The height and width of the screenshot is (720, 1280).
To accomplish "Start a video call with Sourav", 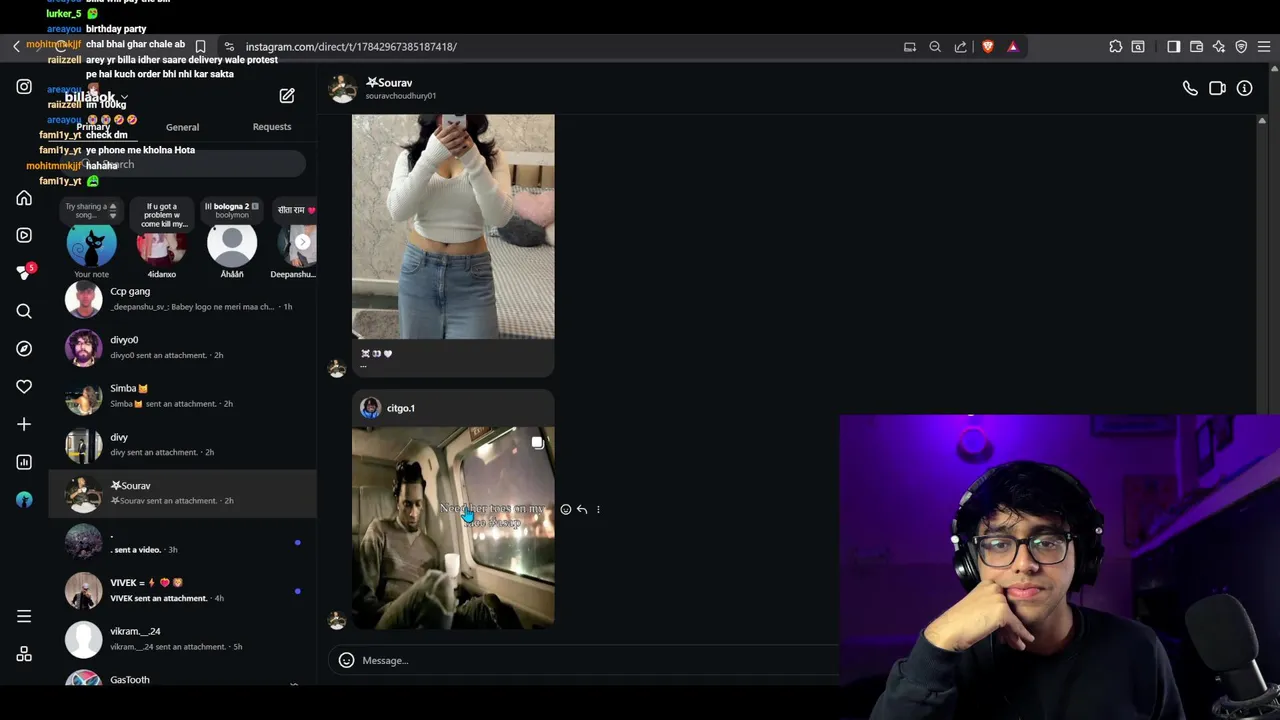I will point(1217,89).
